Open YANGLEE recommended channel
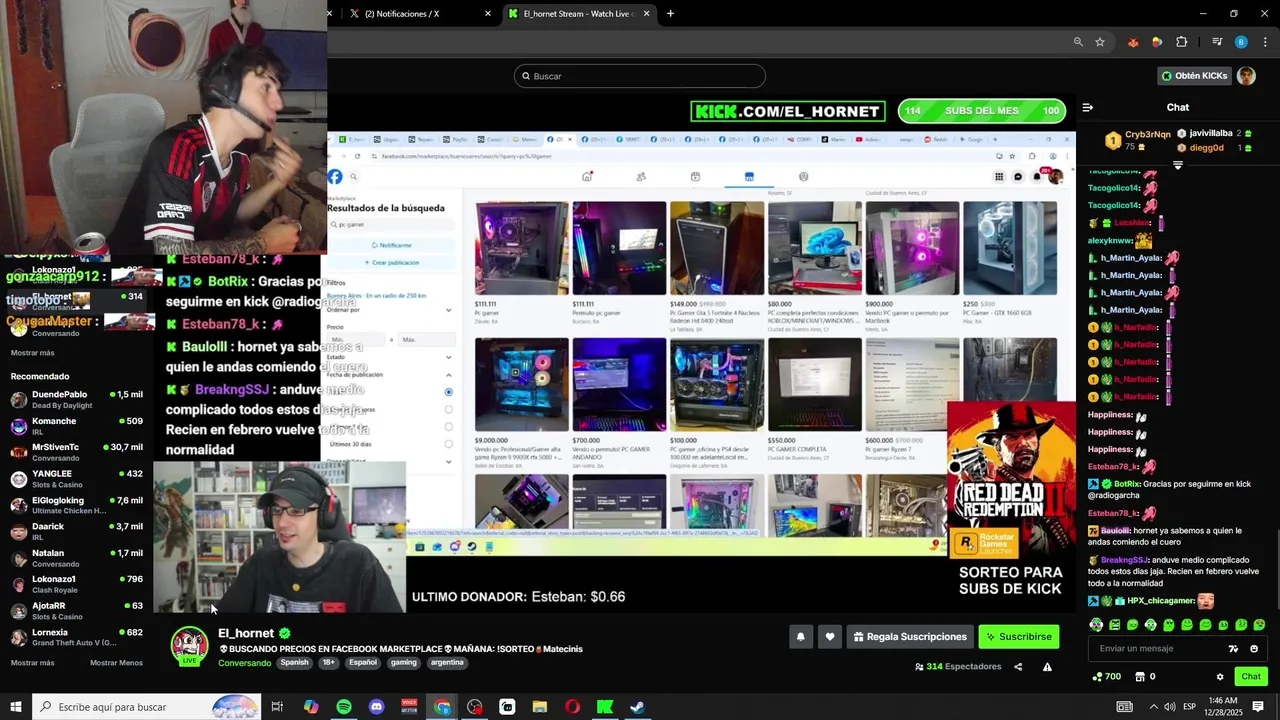 tap(77, 479)
